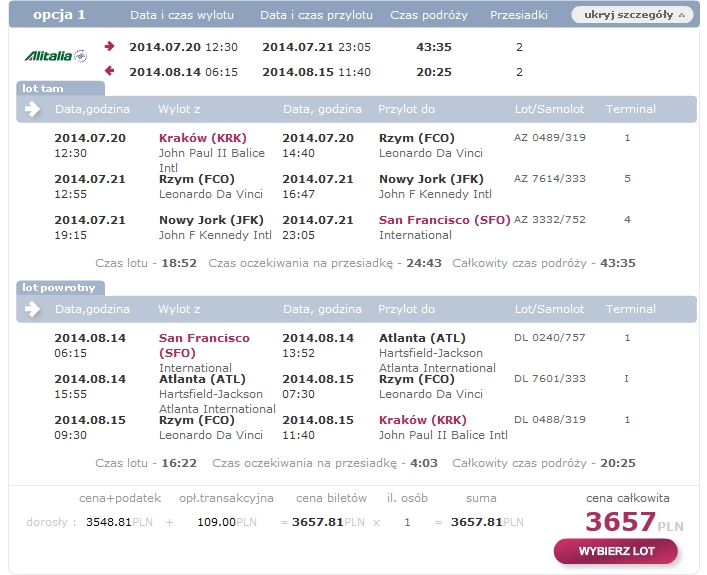Screen dimensions: 707x575
Task: Click Rzym (FCO) departure on 2014.07.21 12:55
Action: pos(197,179)
